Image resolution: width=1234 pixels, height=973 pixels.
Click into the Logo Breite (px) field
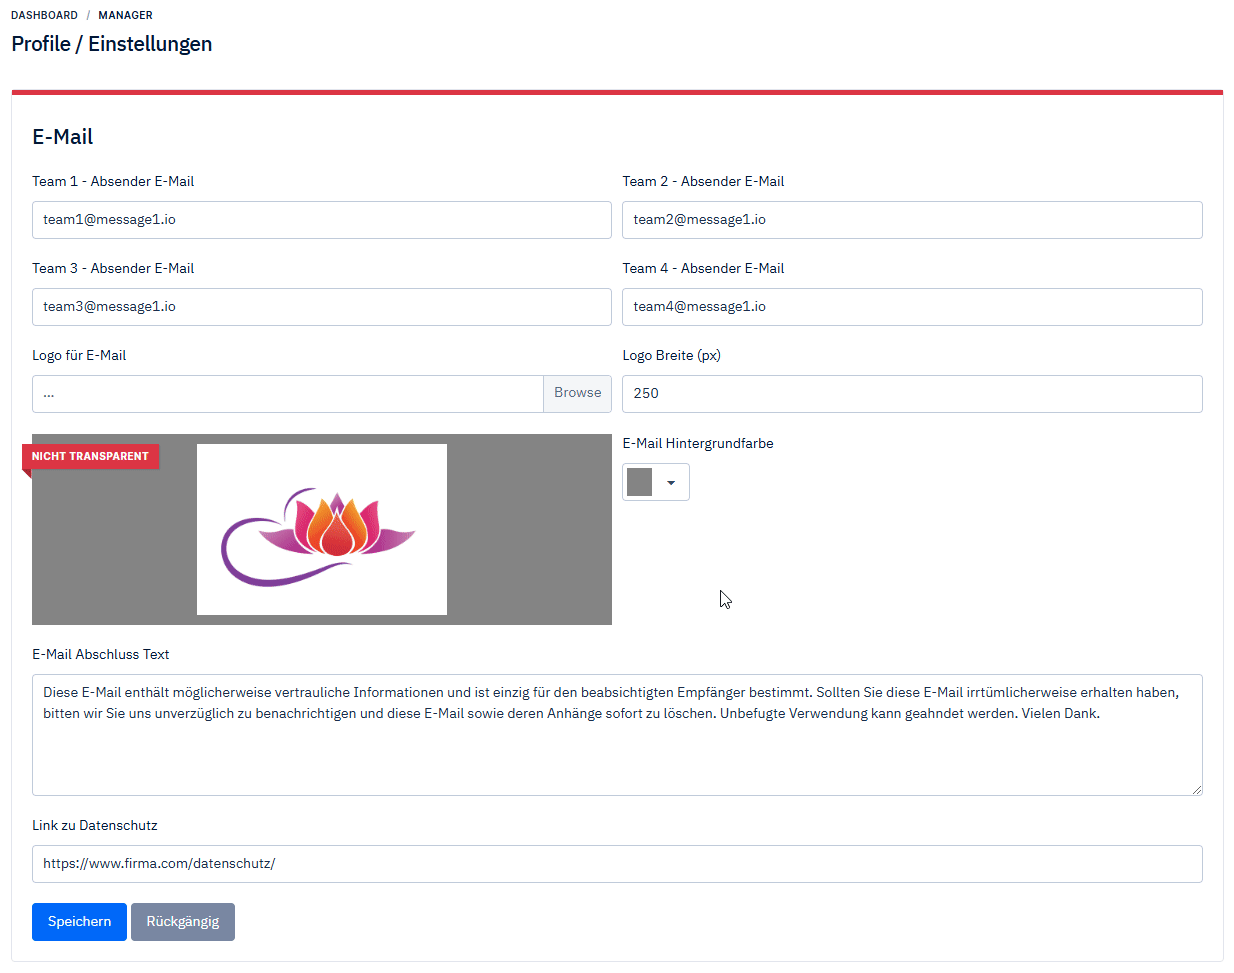[911, 394]
